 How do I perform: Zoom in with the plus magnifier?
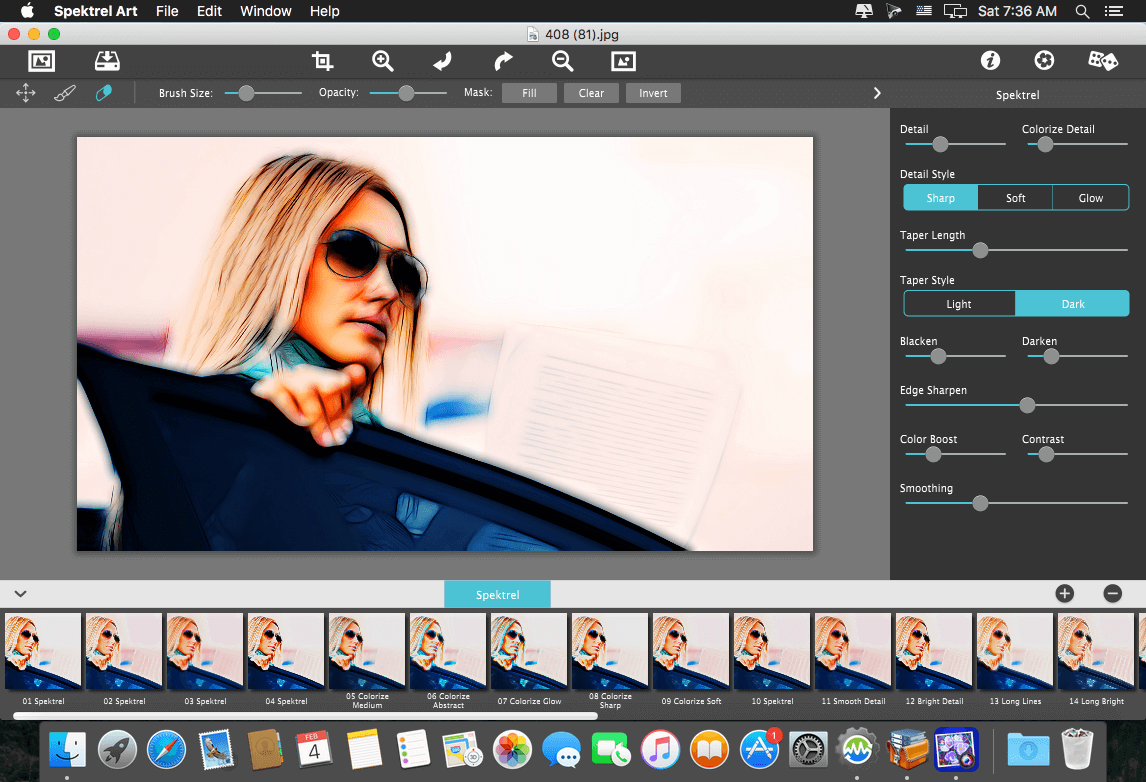[x=383, y=61]
